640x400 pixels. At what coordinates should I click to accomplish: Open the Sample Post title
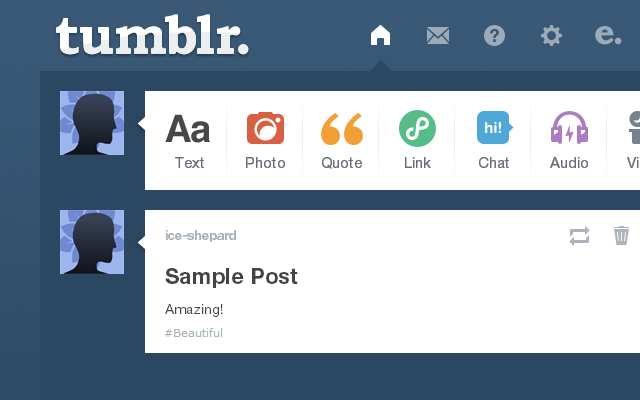(x=231, y=276)
